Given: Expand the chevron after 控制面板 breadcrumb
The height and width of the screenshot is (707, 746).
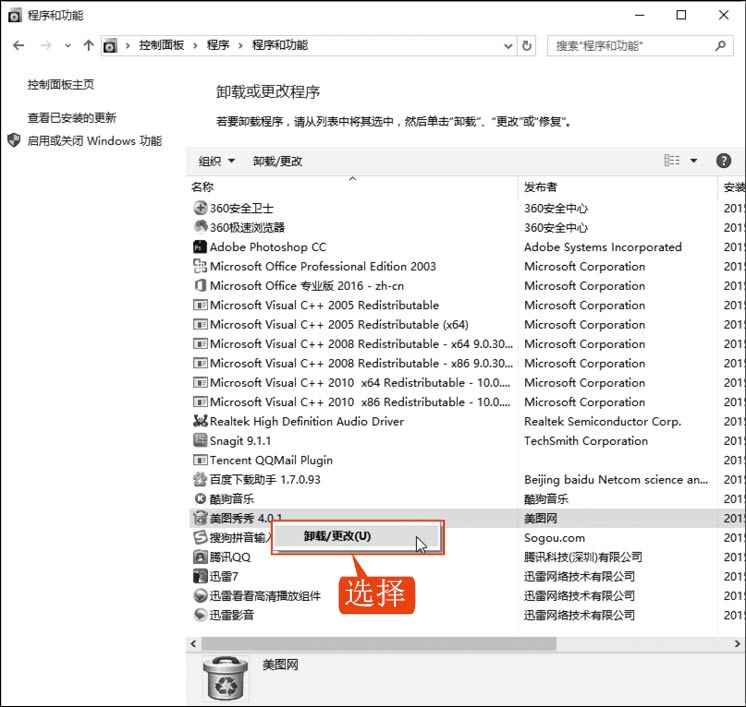Looking at the screenshot, I should pos(195,46).
